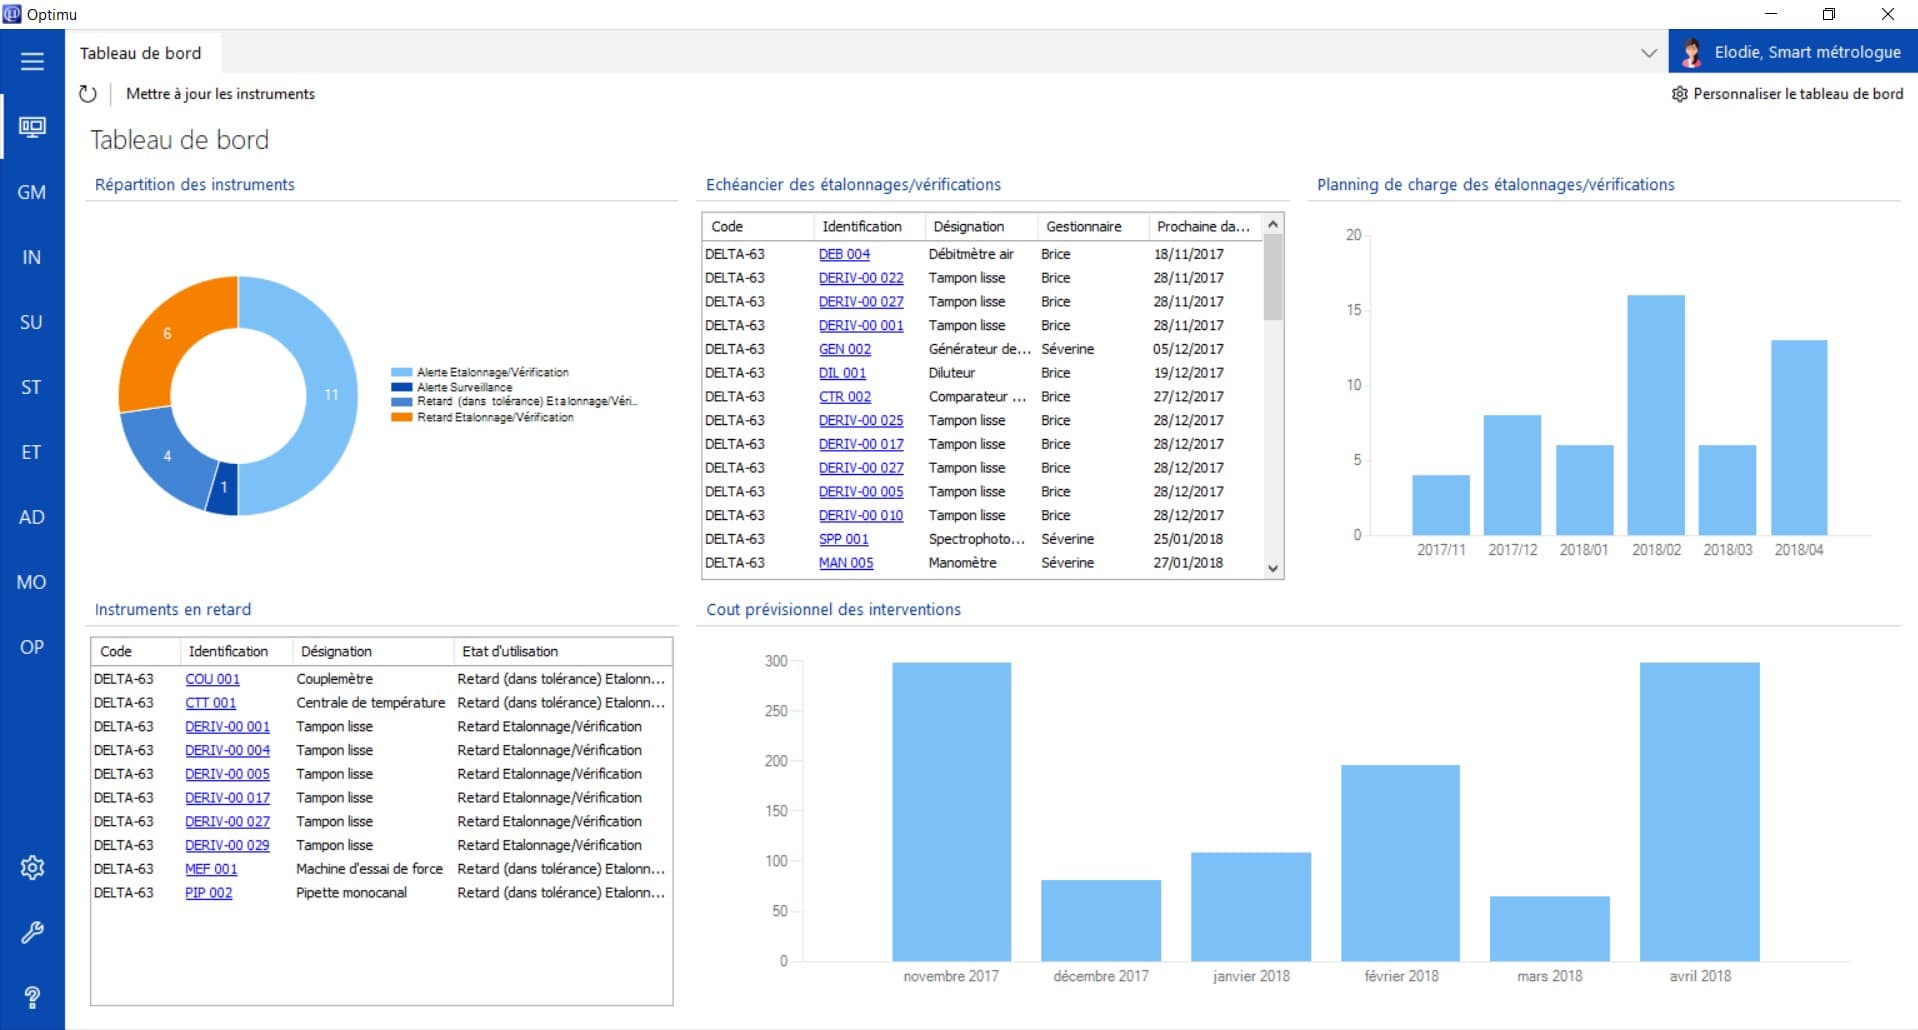Open the IN sidebar module
The width and height of the screenshot is (1918, 1030).
pyautogui.click(x=32, y=257)
